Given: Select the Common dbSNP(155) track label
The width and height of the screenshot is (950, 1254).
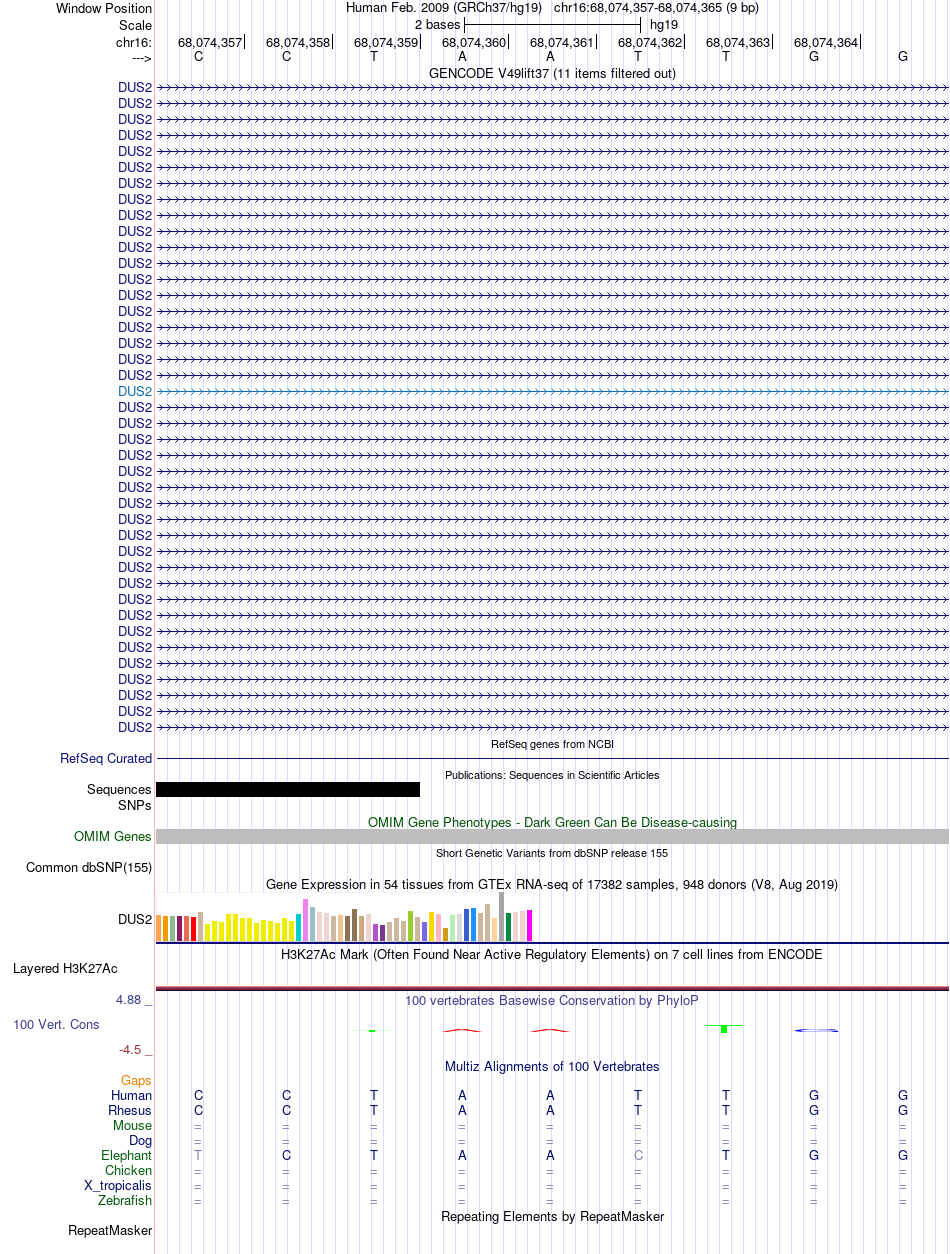Looking at the screenshot, I should click(x=89, y=867).
